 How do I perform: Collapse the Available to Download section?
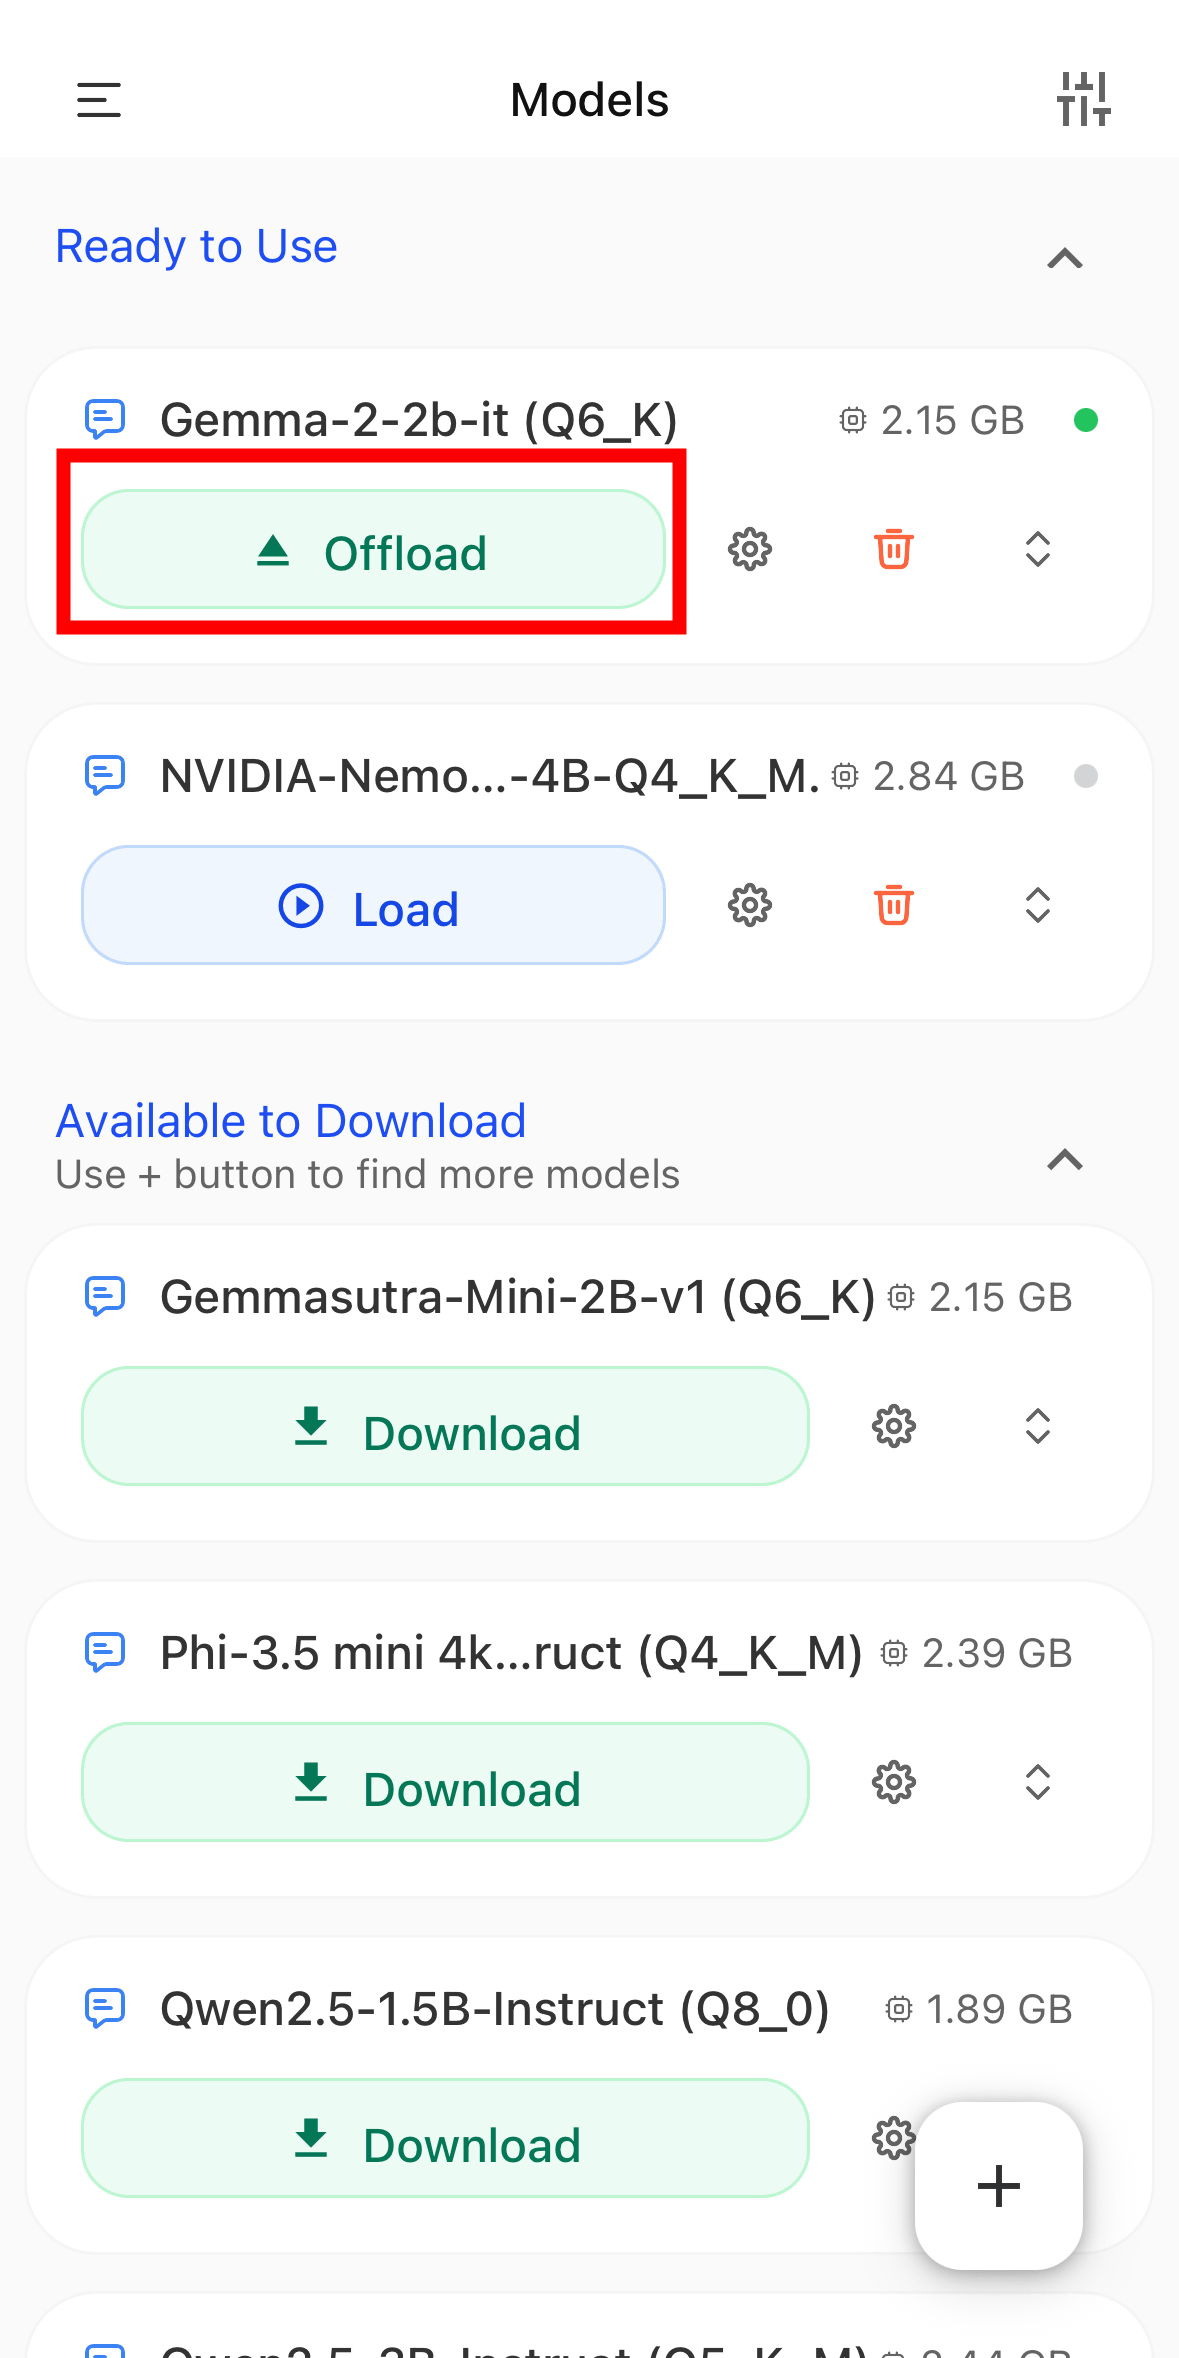pyautogui.click(x=1065, y=1160)
